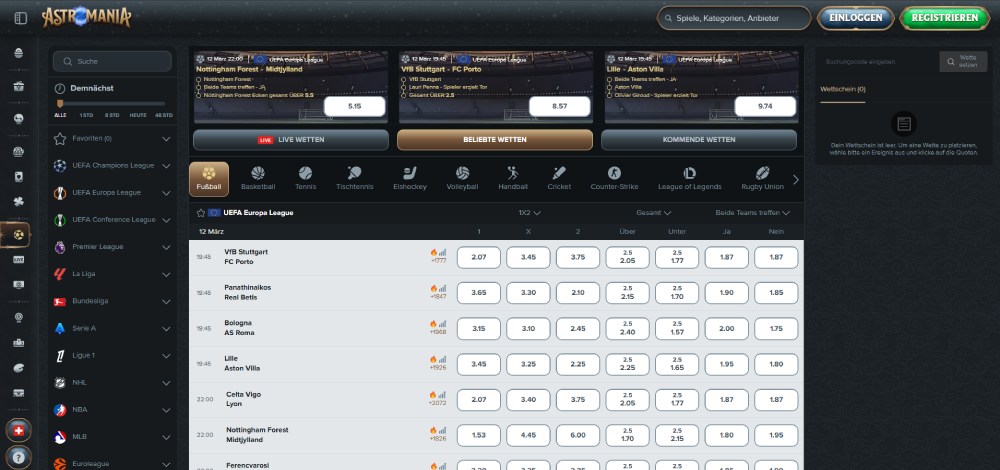Screen dimensions: 1000x470
Task: Select the Basketball sport icon
Action: (257, 178)
